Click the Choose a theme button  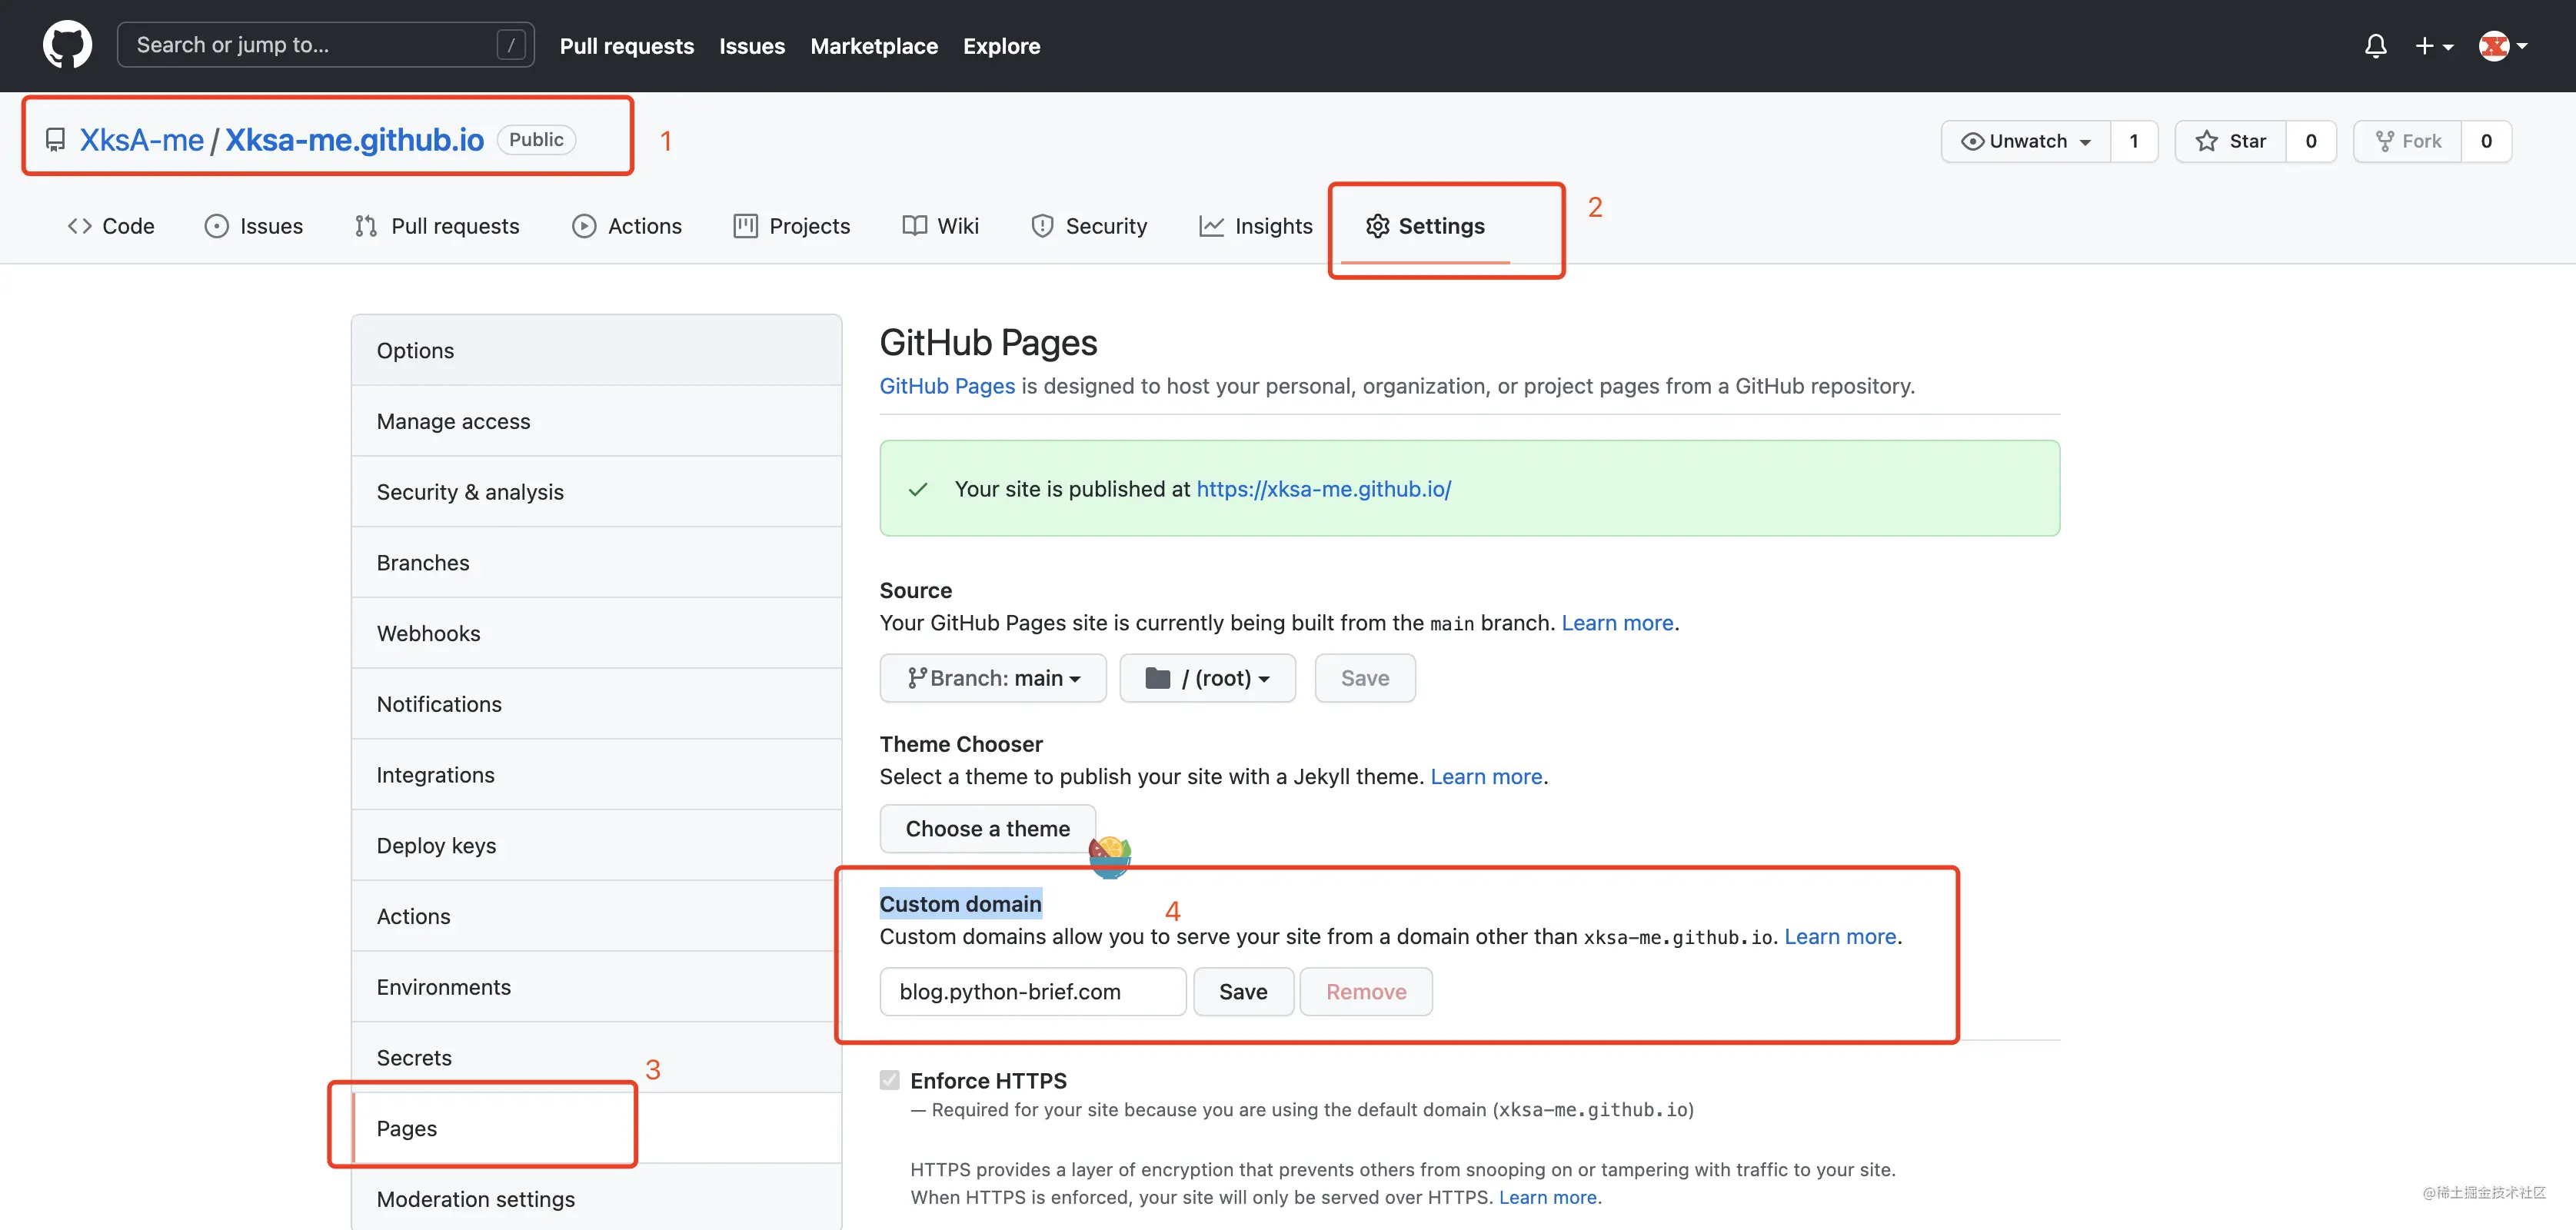click(987, 829)
